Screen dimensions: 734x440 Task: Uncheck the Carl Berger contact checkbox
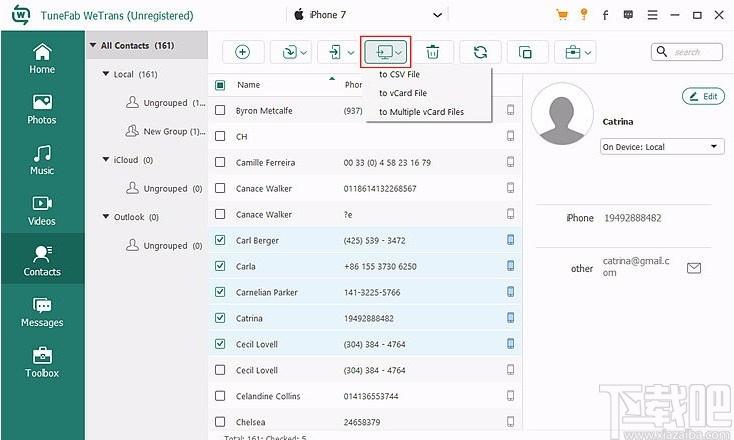coord(220,240)
